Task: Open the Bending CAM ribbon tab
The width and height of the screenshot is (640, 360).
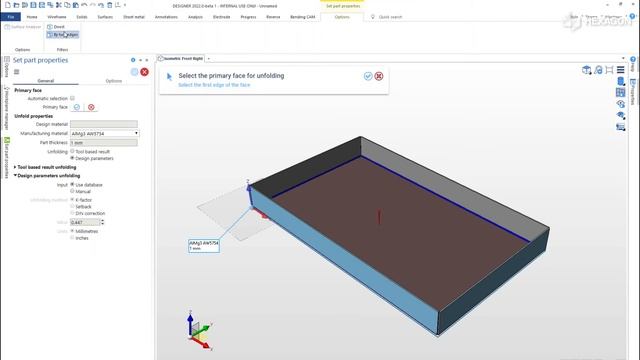Action: (302, 17)
